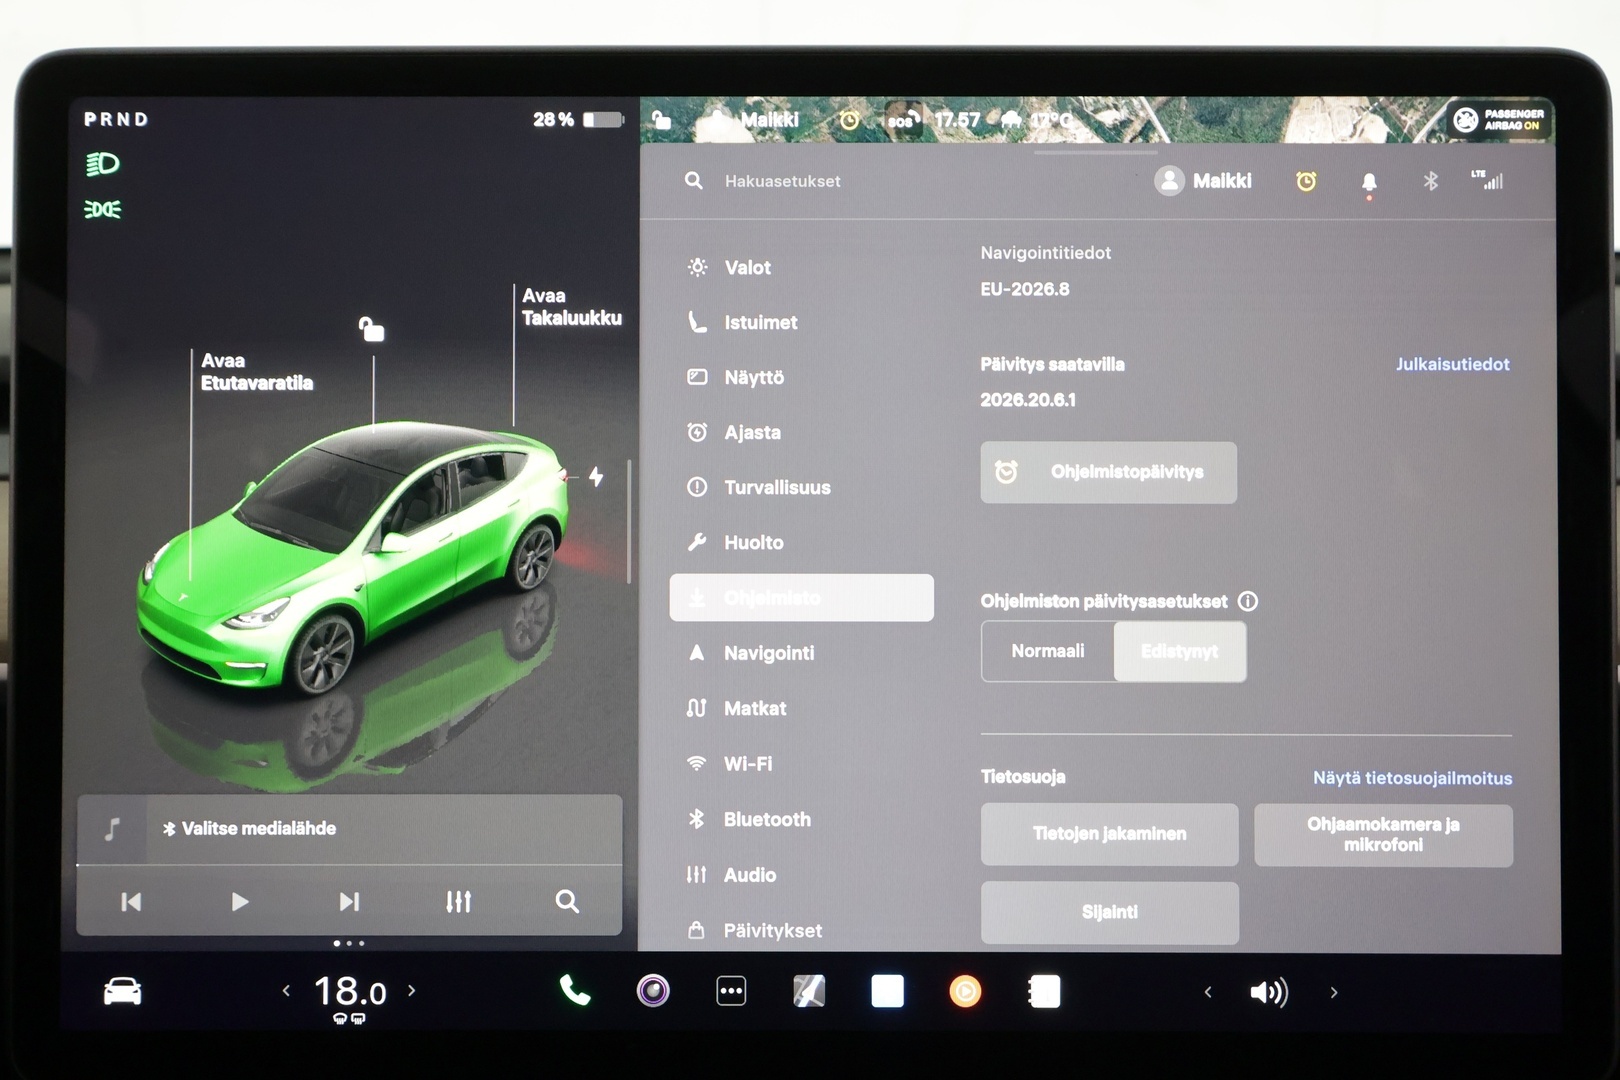Select the Edistynyt update preference
1620x1080 pixels.
(x=1180, y=651)
